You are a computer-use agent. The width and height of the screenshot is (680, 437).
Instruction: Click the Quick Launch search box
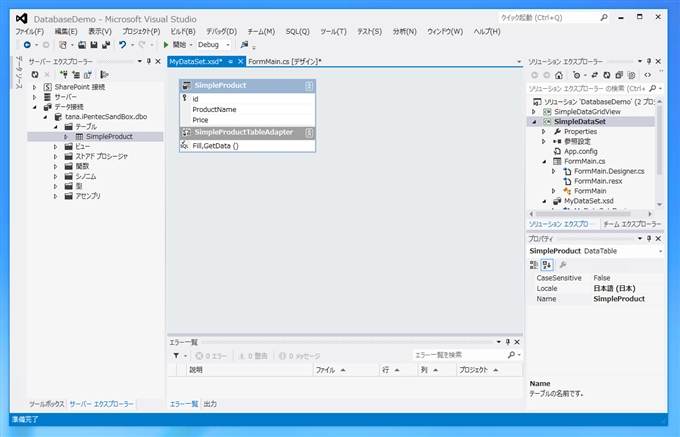click(x=553, y=18)
